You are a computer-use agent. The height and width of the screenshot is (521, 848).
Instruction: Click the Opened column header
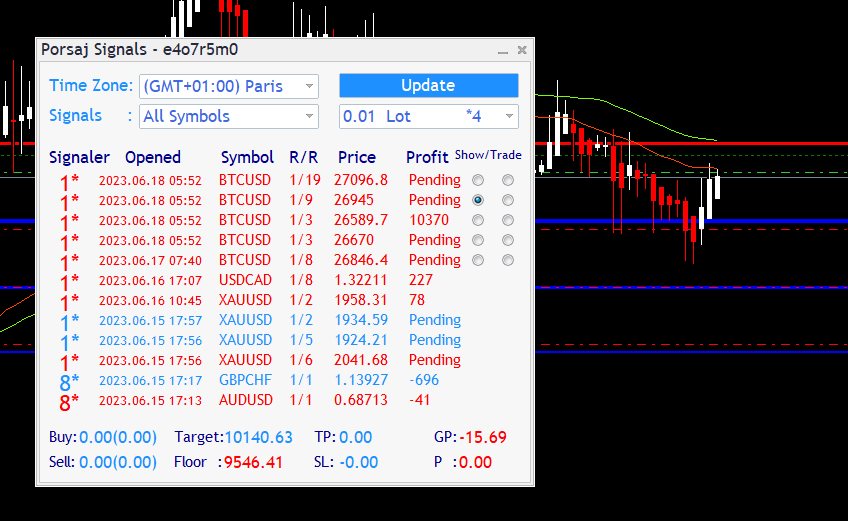(153, 157)
